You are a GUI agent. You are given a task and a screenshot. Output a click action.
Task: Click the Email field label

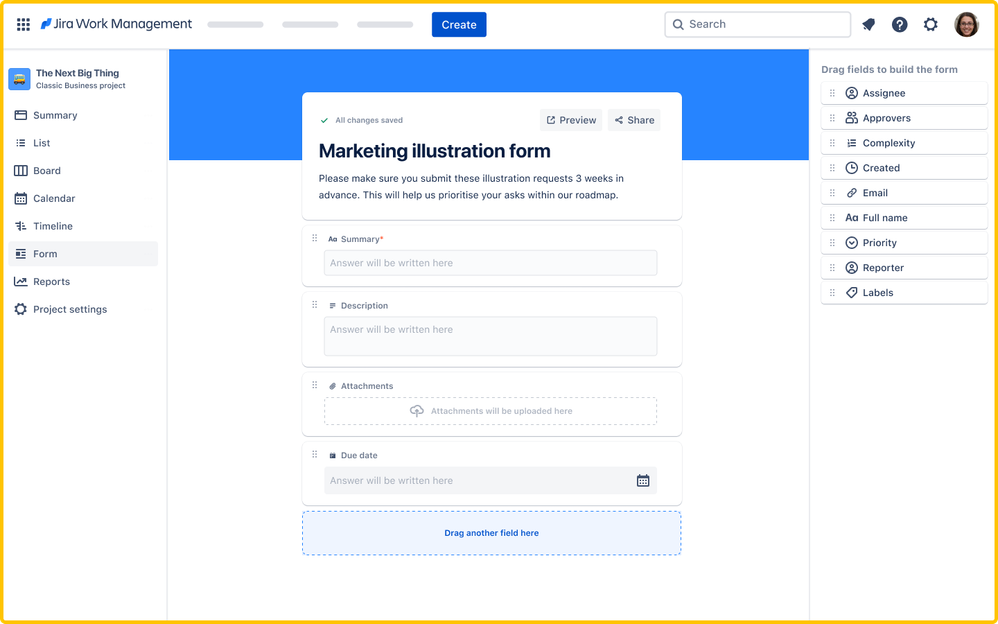coord(875,193)
